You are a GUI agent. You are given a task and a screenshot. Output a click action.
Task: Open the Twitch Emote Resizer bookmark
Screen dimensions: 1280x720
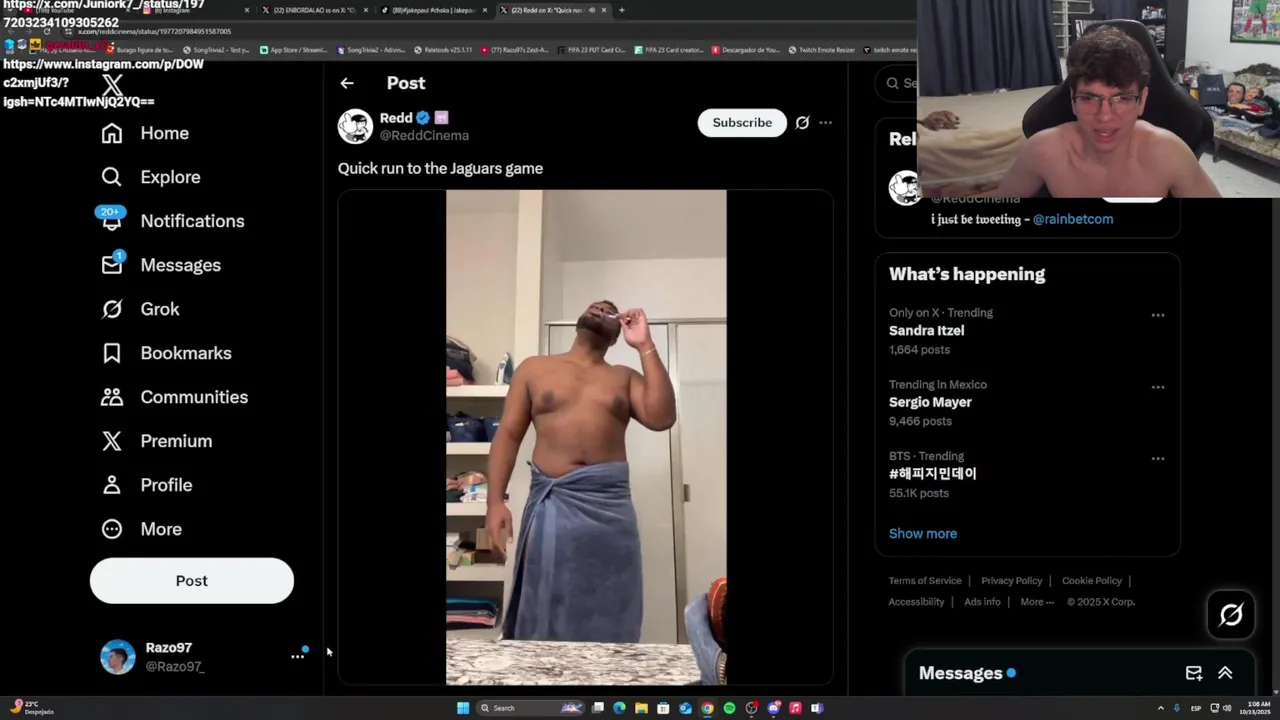(822, 50)
